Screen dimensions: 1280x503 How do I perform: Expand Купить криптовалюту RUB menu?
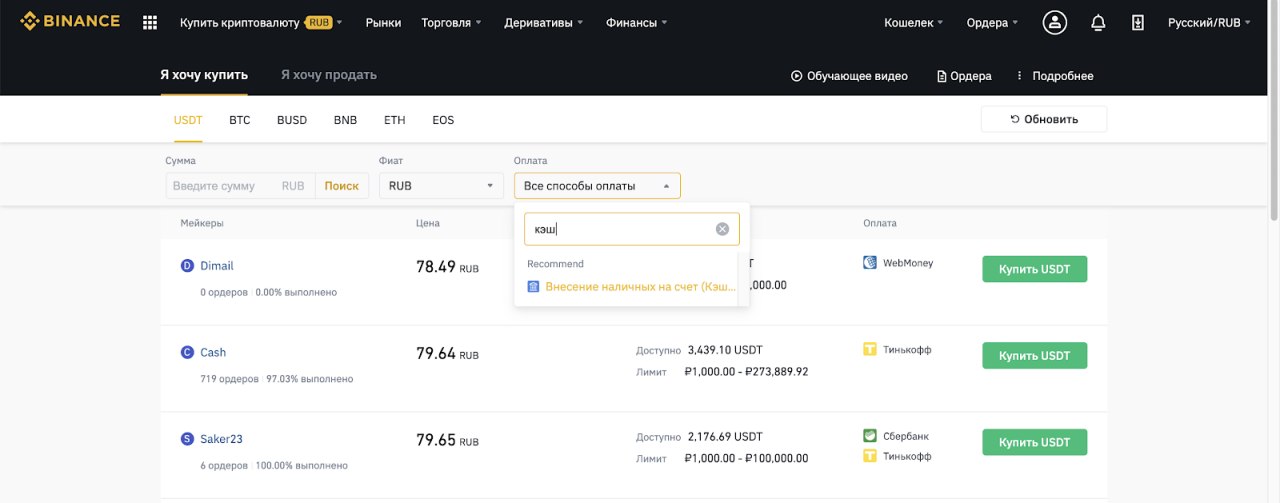click(x=261, y=22)
